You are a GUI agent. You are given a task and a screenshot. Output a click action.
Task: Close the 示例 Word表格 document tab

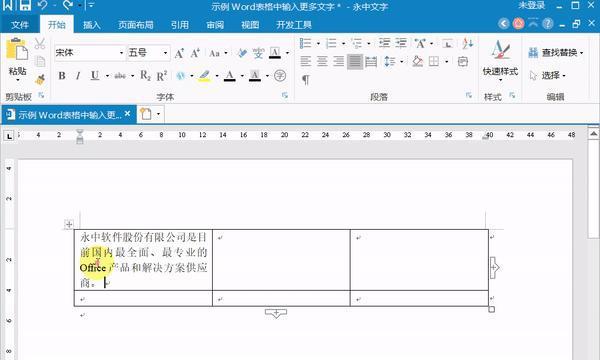[x=127, y=114]
